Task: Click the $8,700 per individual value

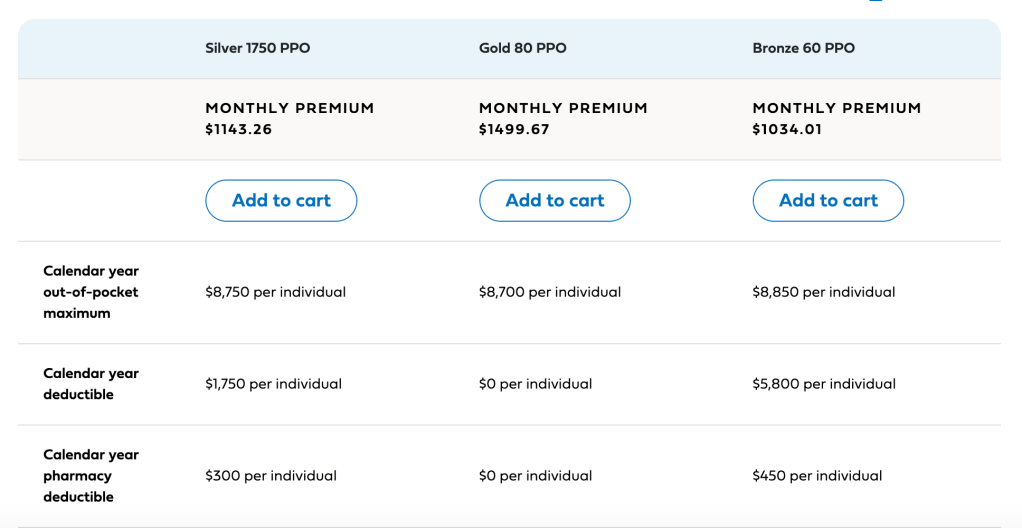Action: [550, 292]
